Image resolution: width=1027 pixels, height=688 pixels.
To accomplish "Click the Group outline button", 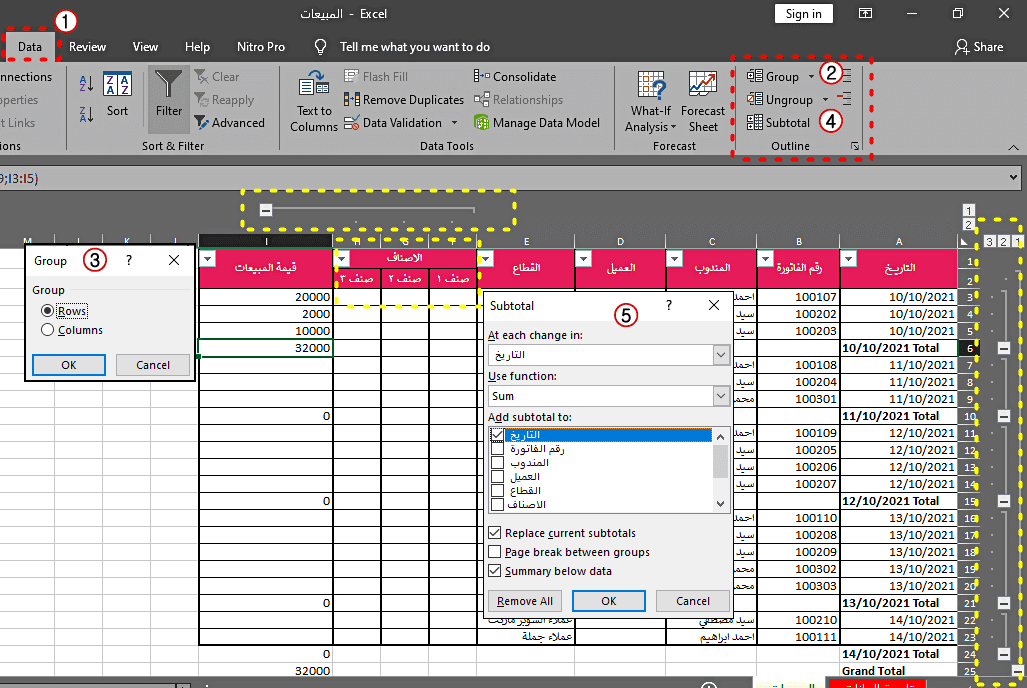I will tap(773, 77).
